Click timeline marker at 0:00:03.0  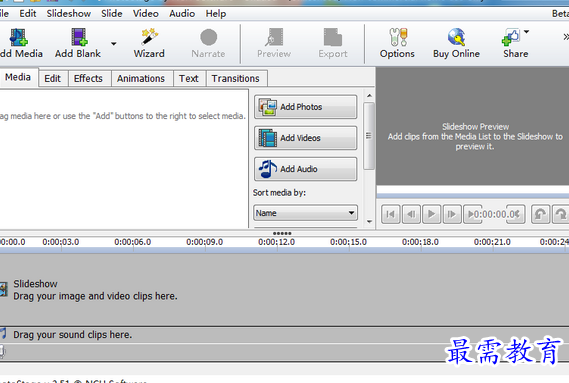[61, 242]
